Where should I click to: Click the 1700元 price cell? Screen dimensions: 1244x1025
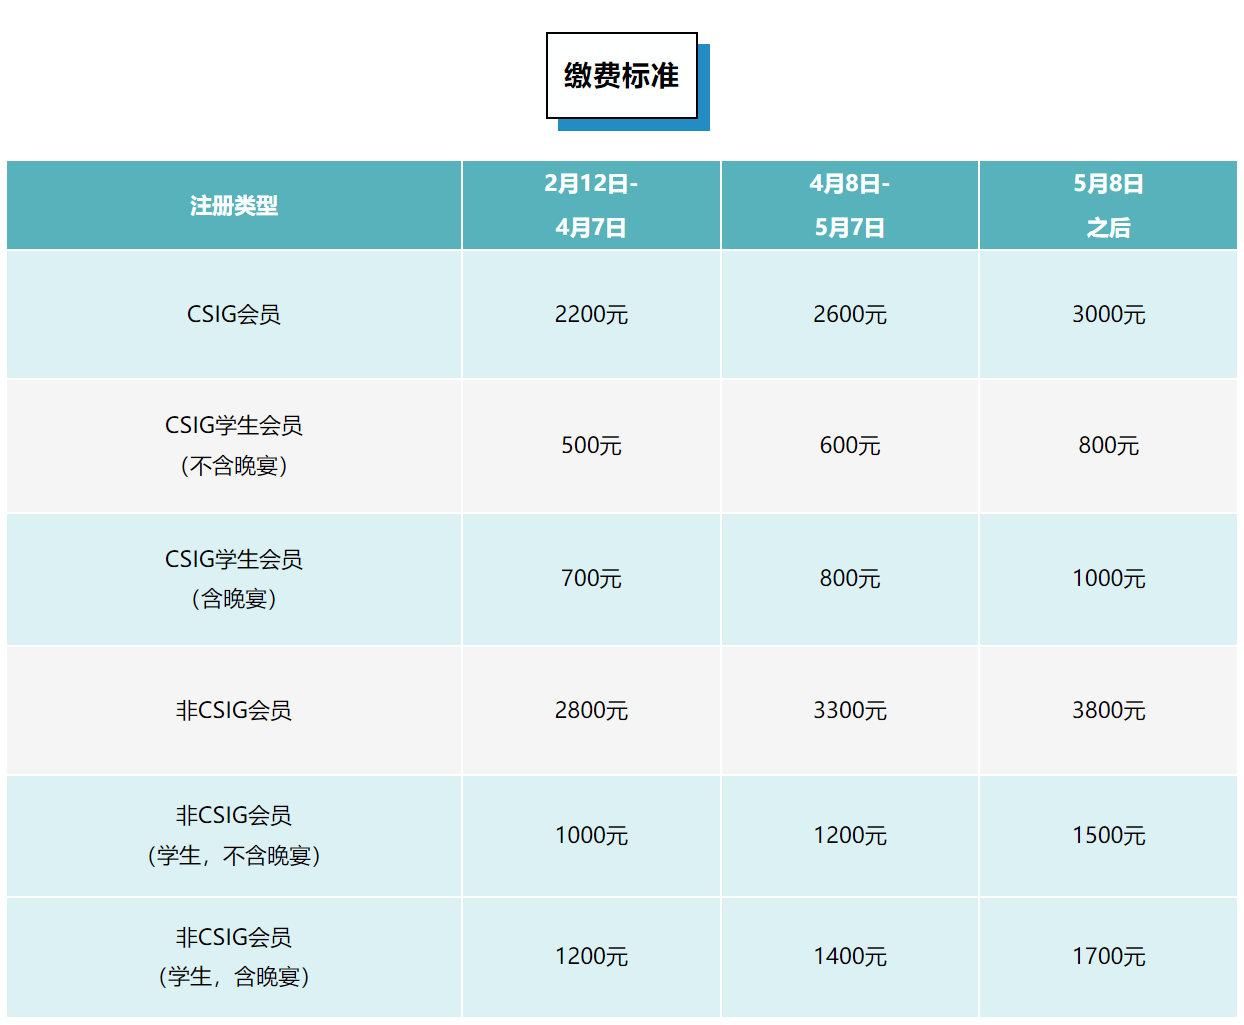tap(1108, 957)
